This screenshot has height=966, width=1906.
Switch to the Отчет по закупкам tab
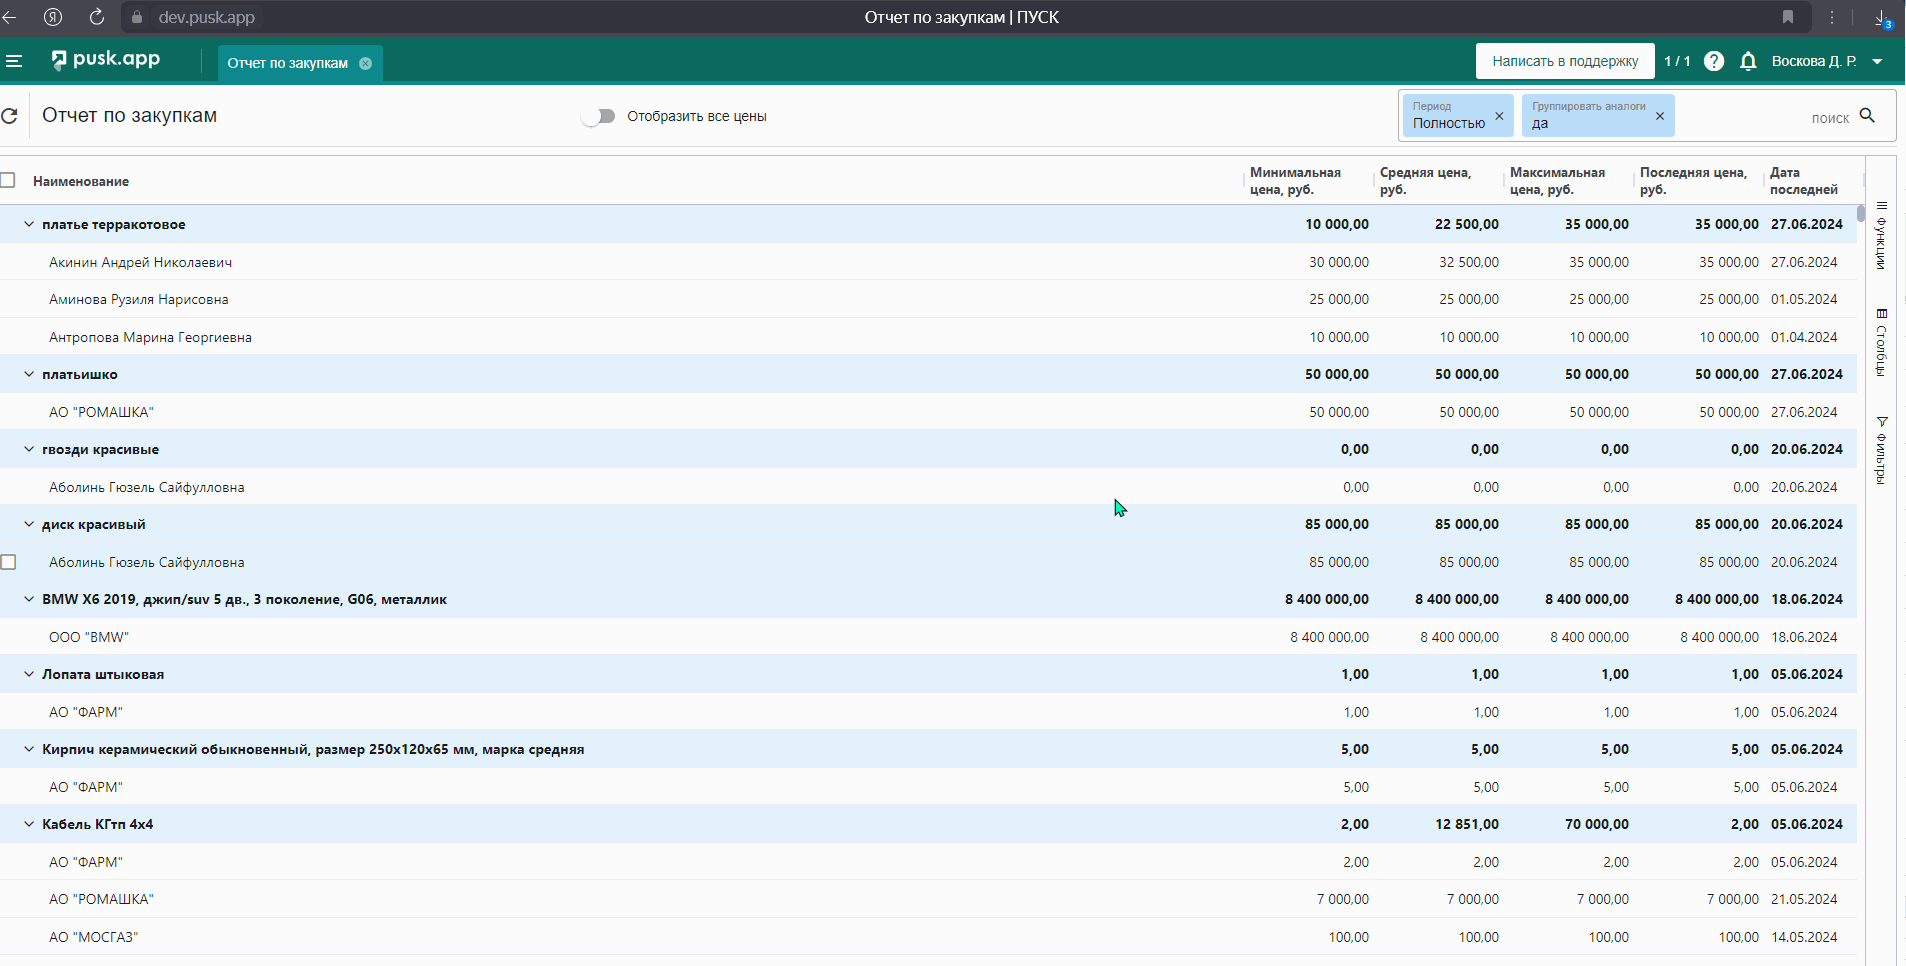(x=287, y=63)
